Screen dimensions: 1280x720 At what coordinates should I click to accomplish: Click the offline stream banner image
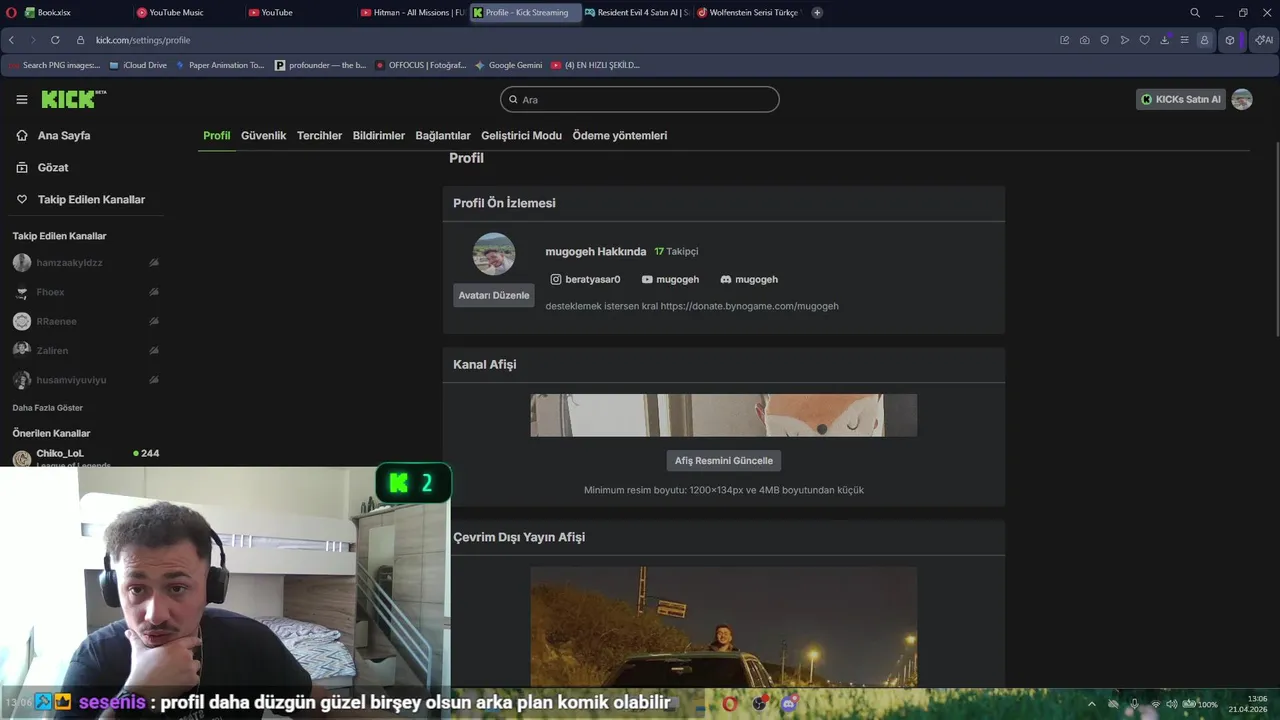(x=724, y=627)
